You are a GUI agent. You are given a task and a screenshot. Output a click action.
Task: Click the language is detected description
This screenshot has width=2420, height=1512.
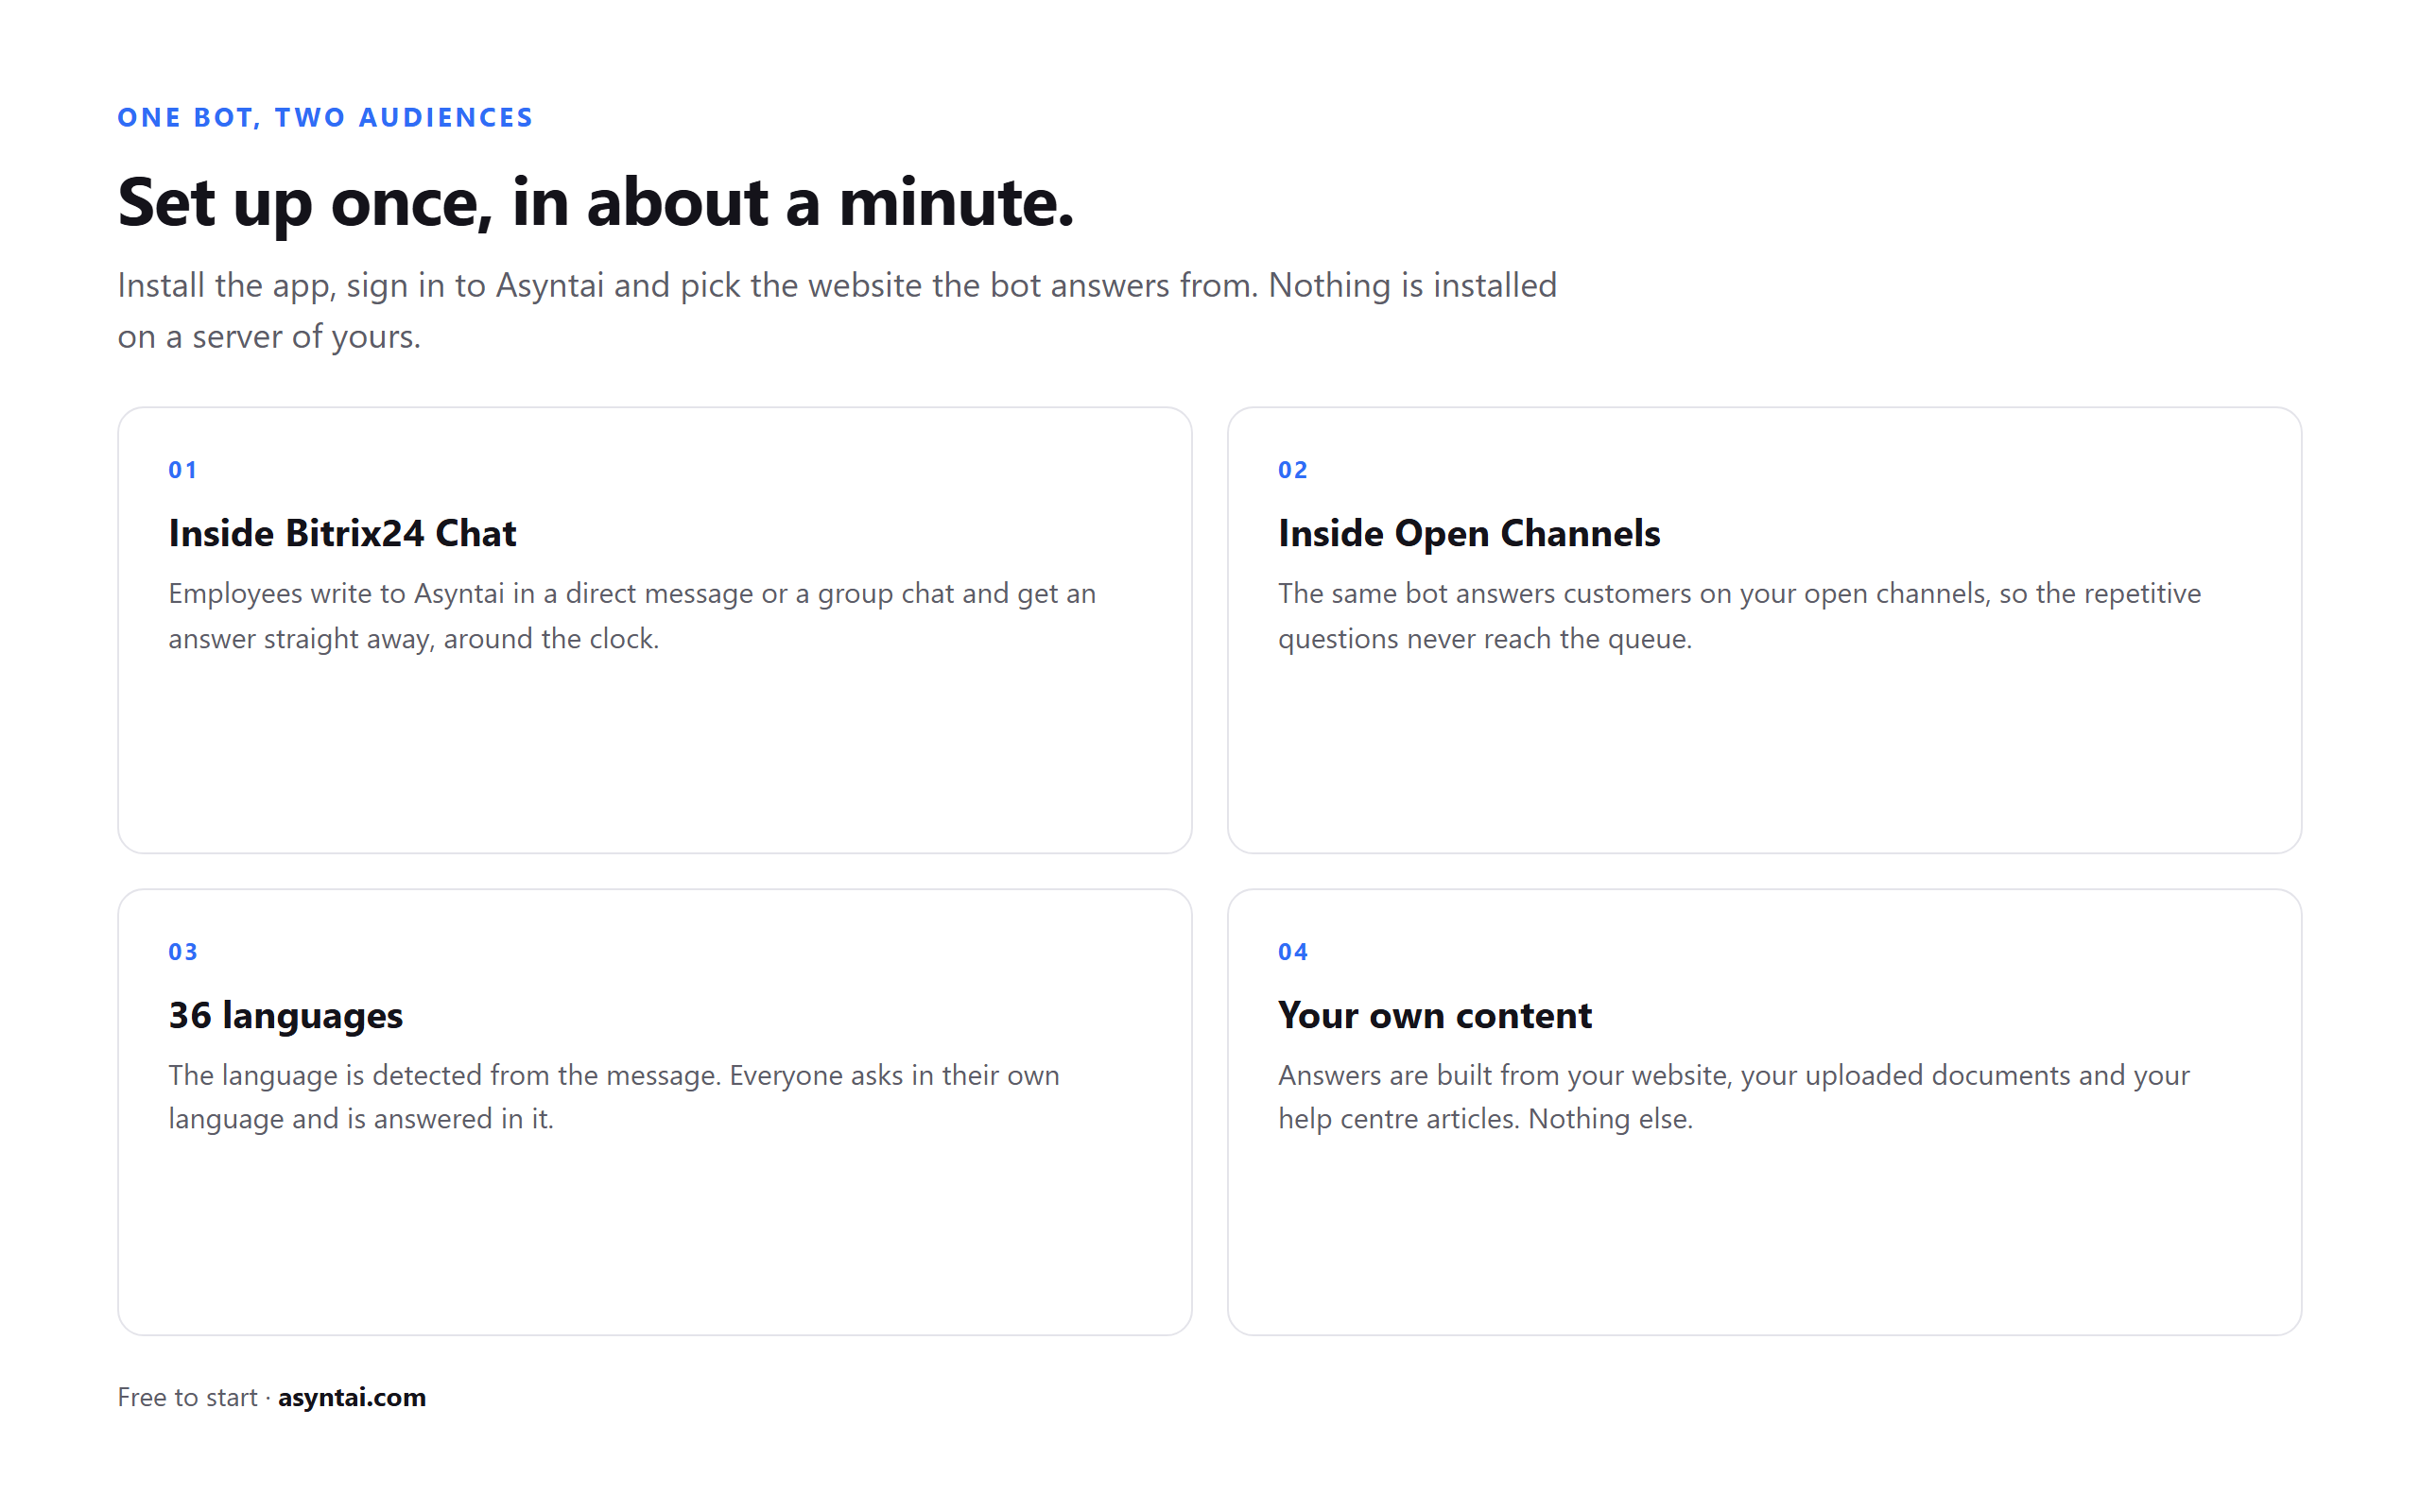point(614,1096)
